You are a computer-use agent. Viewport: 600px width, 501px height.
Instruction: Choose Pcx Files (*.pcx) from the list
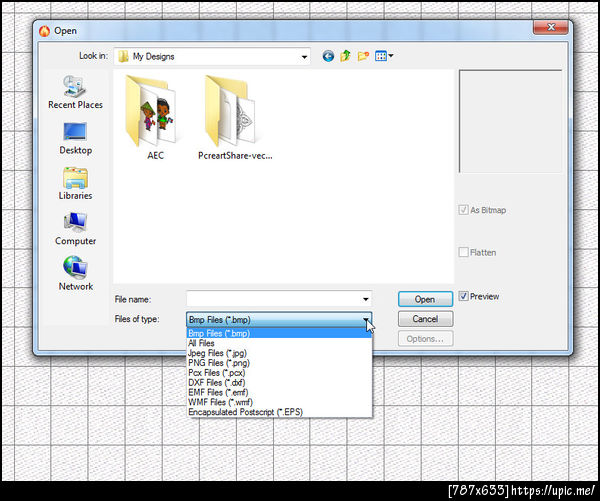point(279,373)
